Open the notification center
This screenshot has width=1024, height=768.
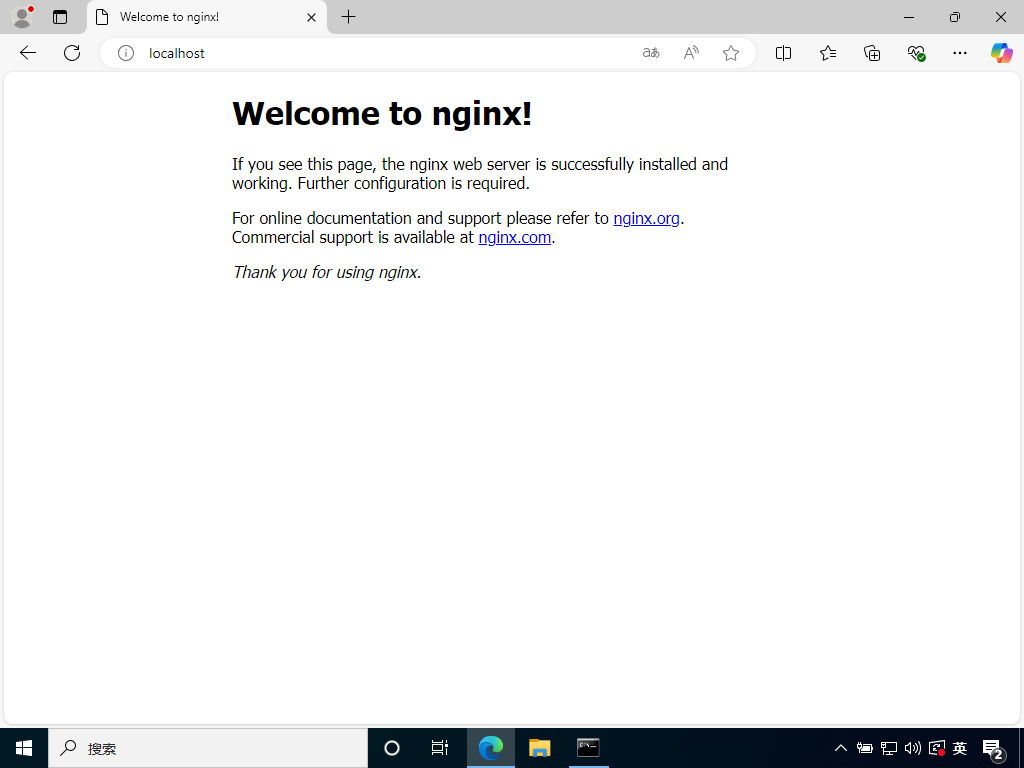pos(993,749)
